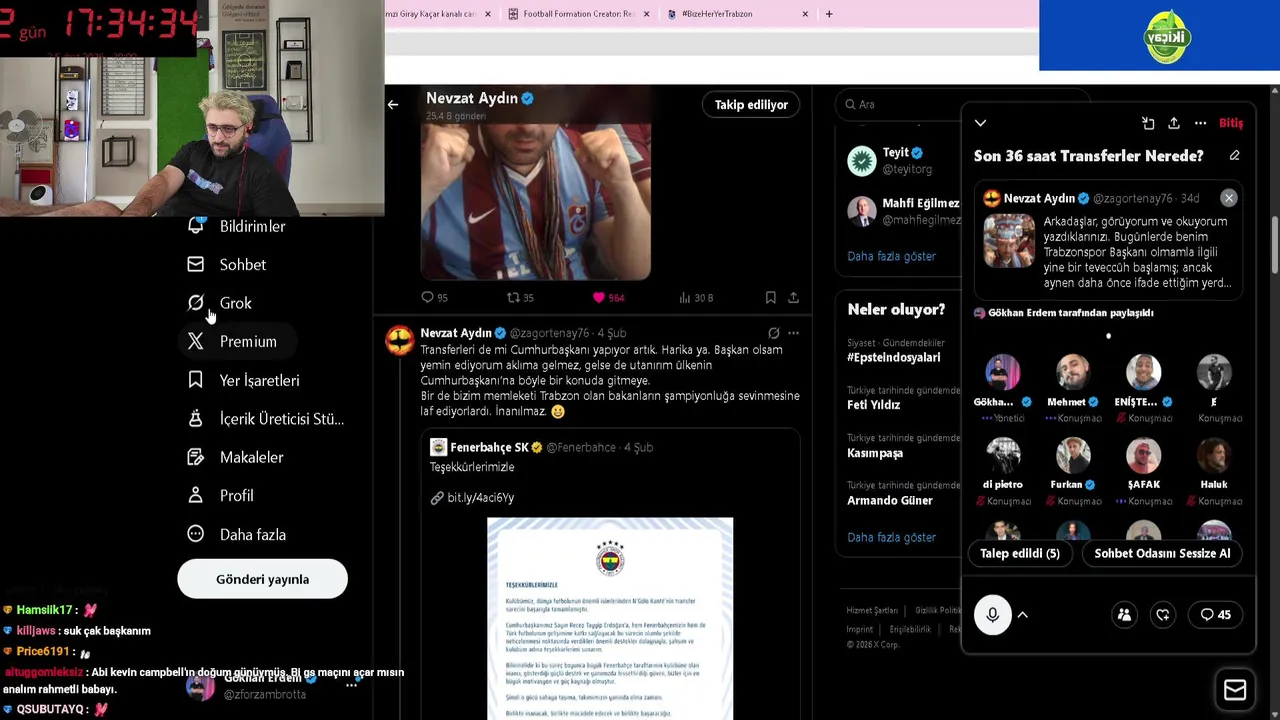Open Space participants people icon

tap(1124, 615)
